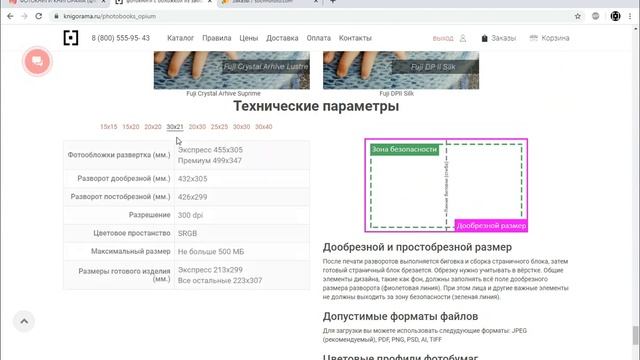640x360 pixels.
Task: Open the Контакты menu item
Action: [x=355, y=38]
